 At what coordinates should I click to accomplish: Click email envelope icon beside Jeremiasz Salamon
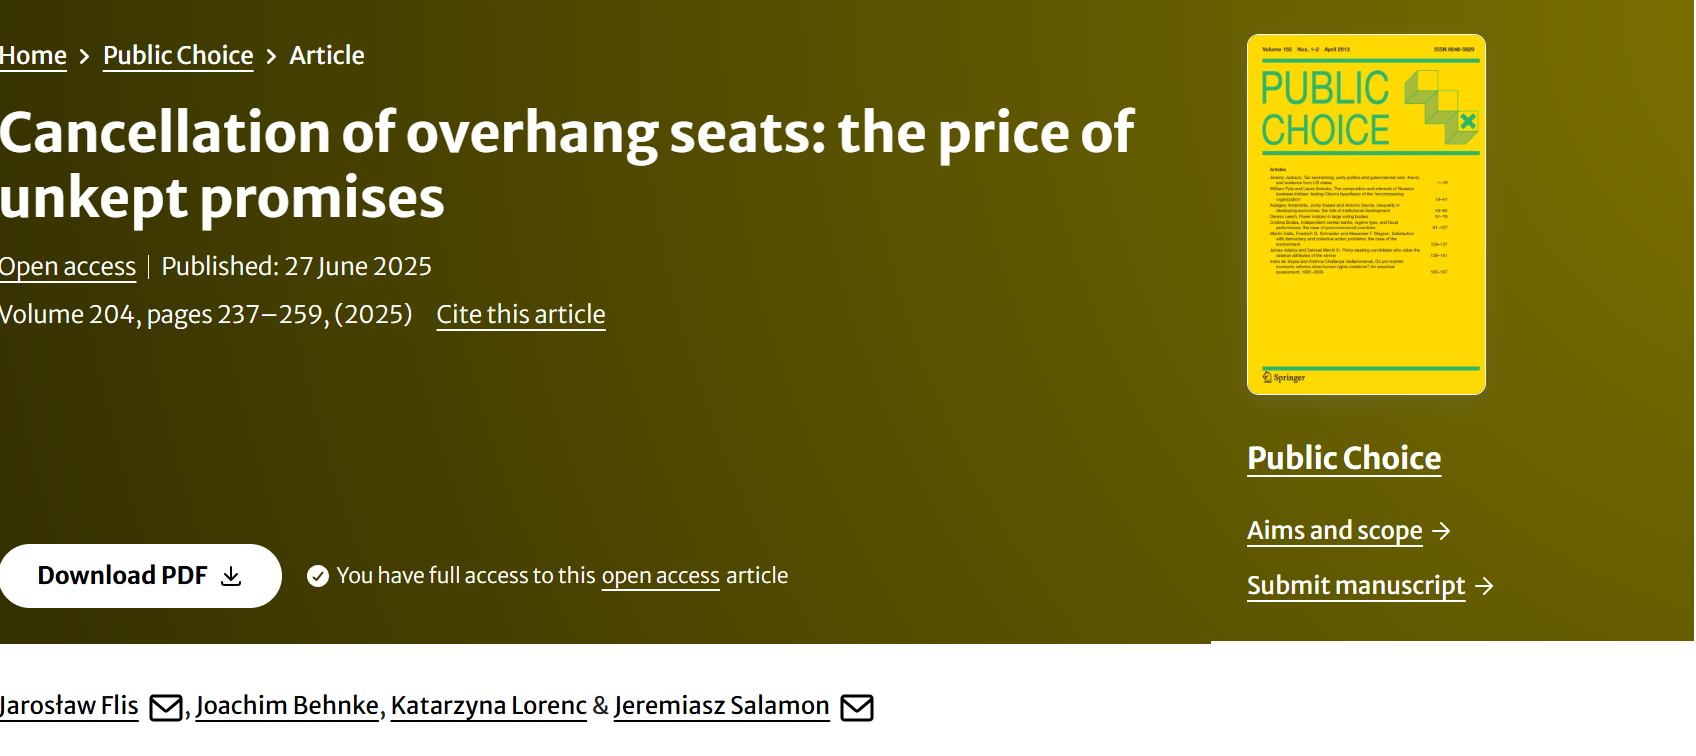click(856, 708)
